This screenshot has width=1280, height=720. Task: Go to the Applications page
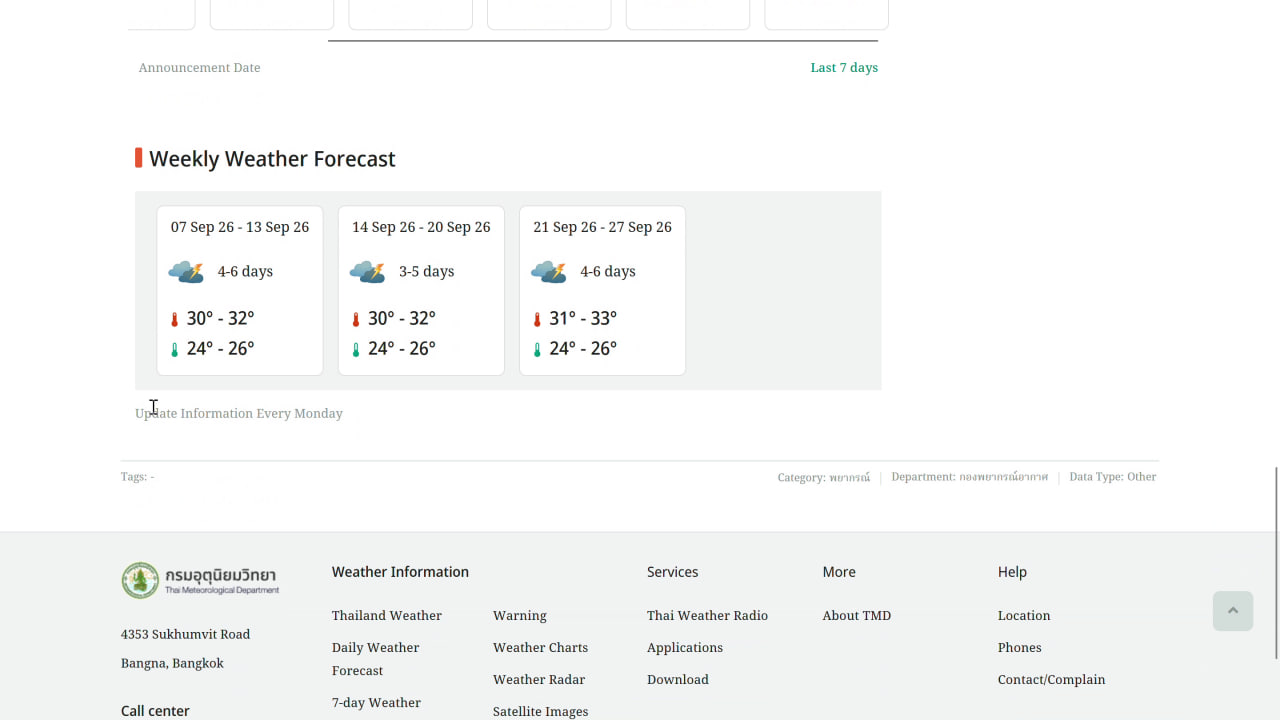(x=685, y=648)
